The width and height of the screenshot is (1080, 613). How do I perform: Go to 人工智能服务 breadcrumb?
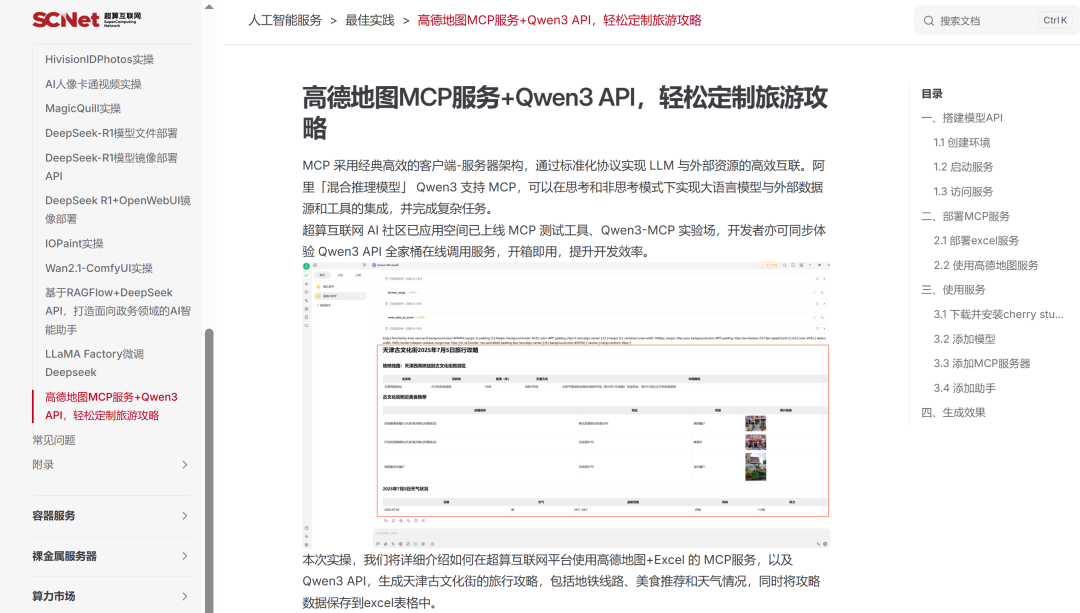tap(285, 21)
